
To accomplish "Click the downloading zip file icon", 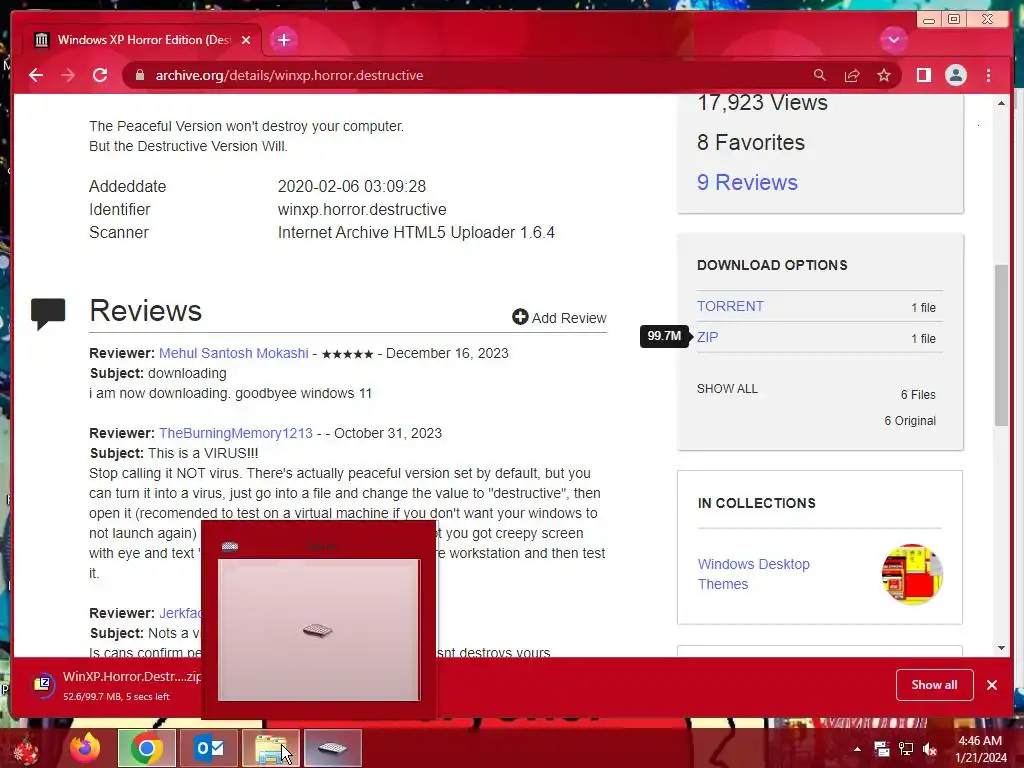I will 43,684.
